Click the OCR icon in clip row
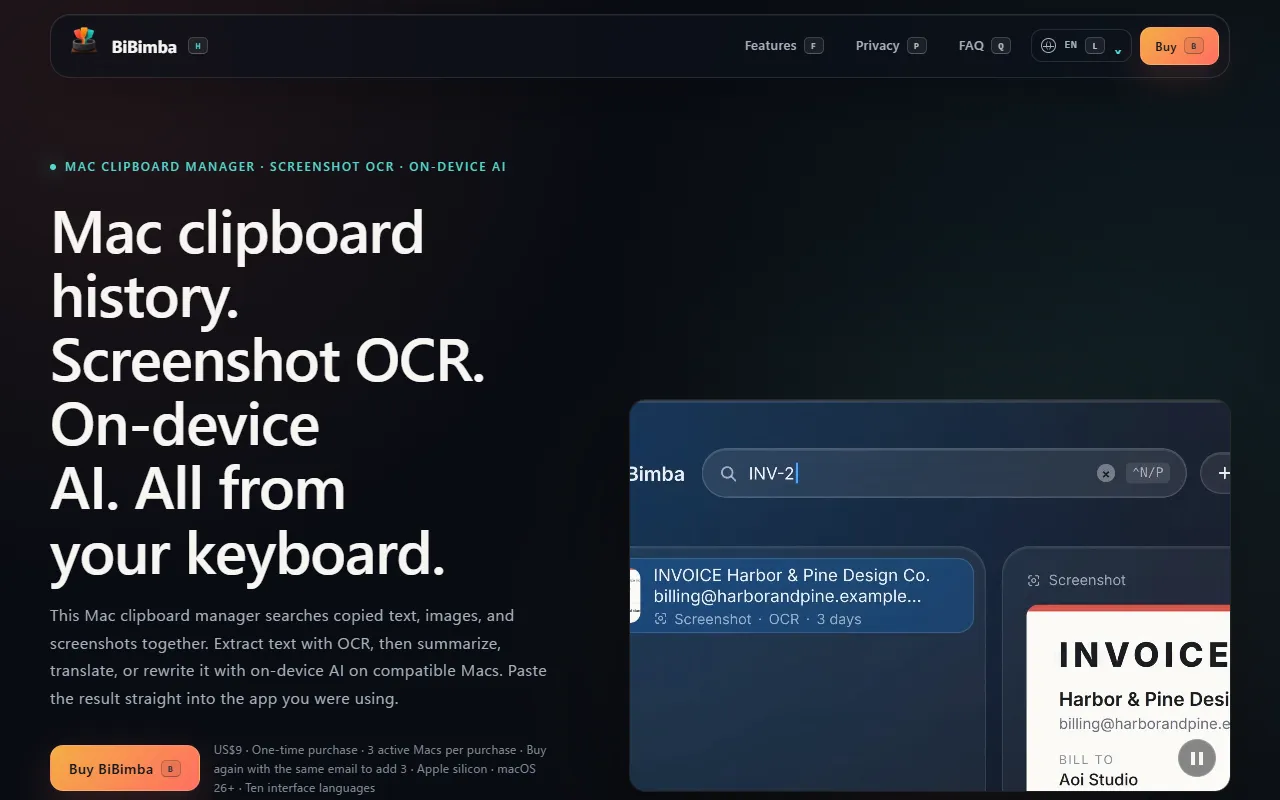The image size is (1280, 800). tap(661, 619)
